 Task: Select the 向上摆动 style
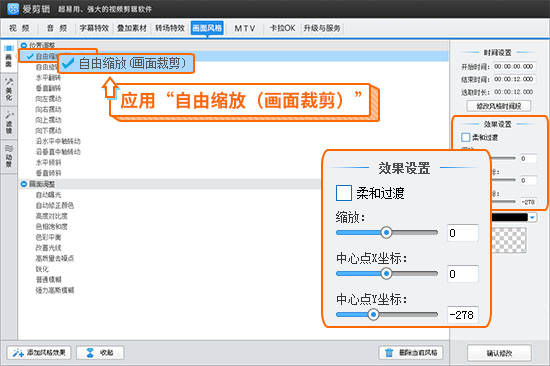(x=48, y=120)
